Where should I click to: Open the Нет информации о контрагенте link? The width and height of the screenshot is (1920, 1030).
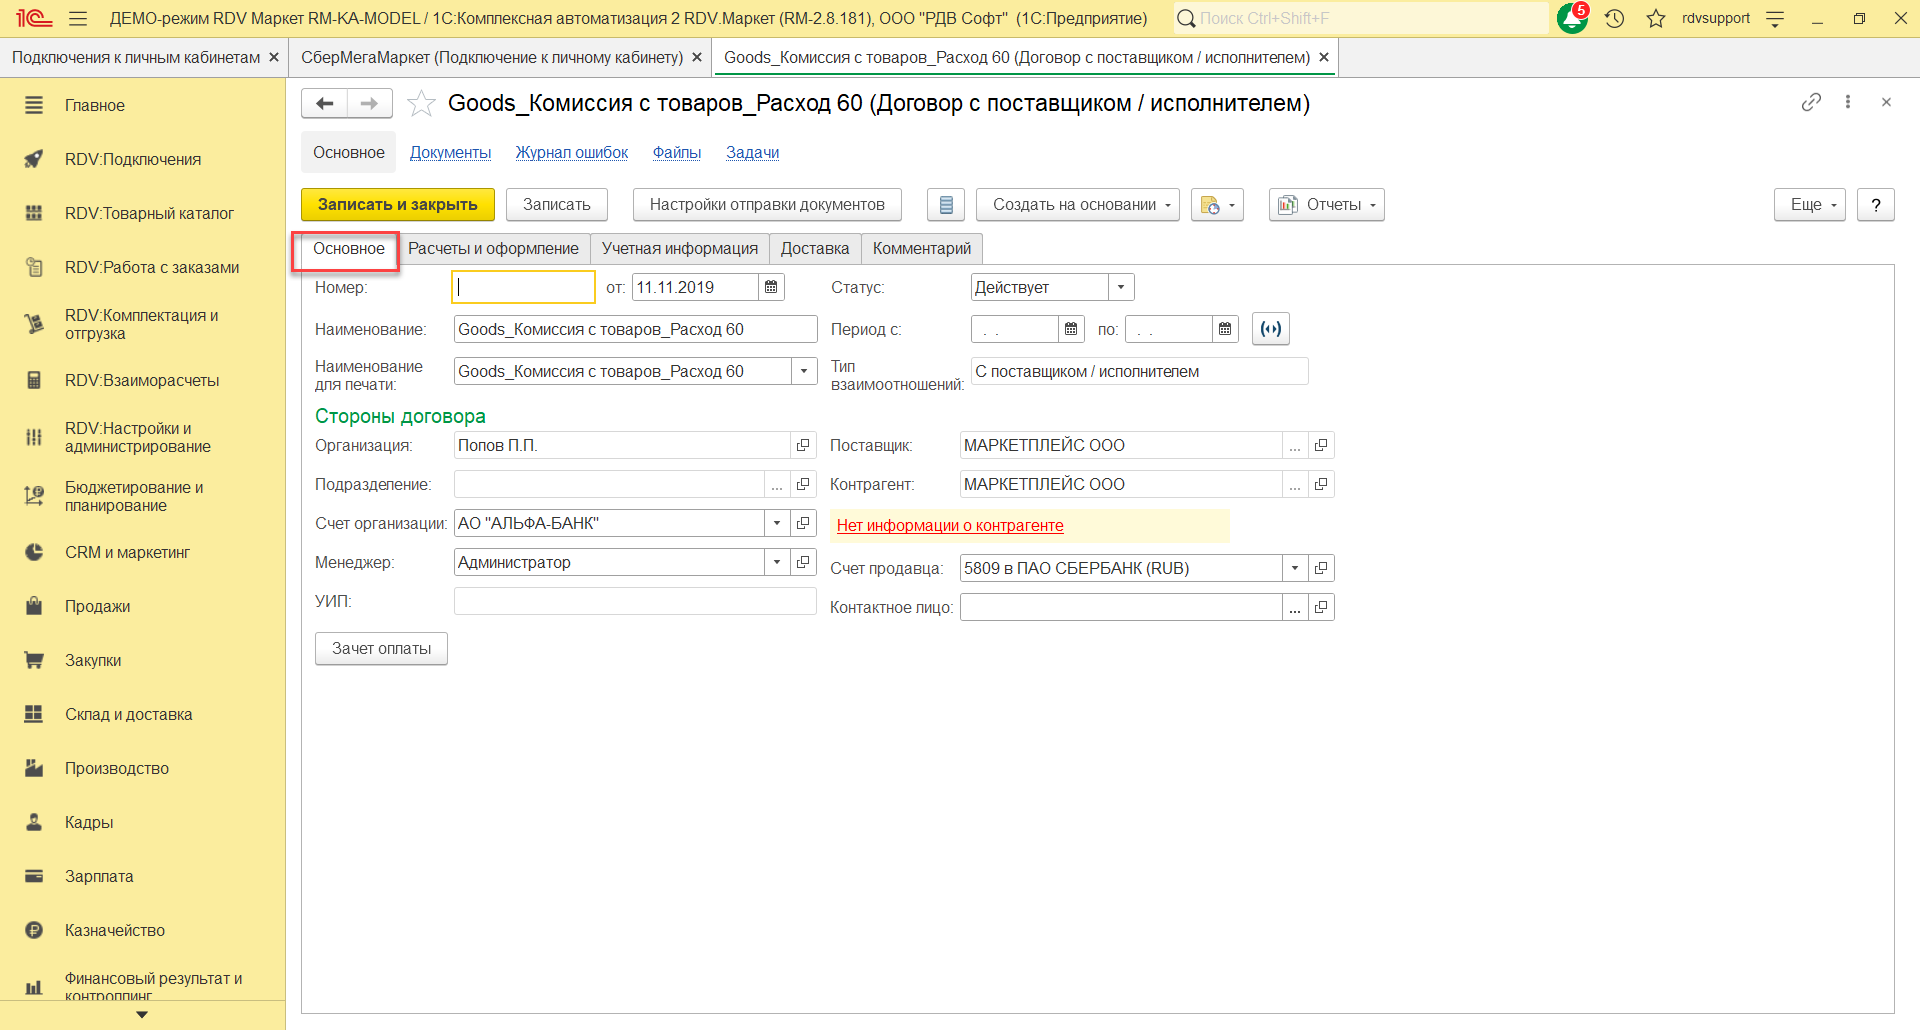tap(949, 526)
